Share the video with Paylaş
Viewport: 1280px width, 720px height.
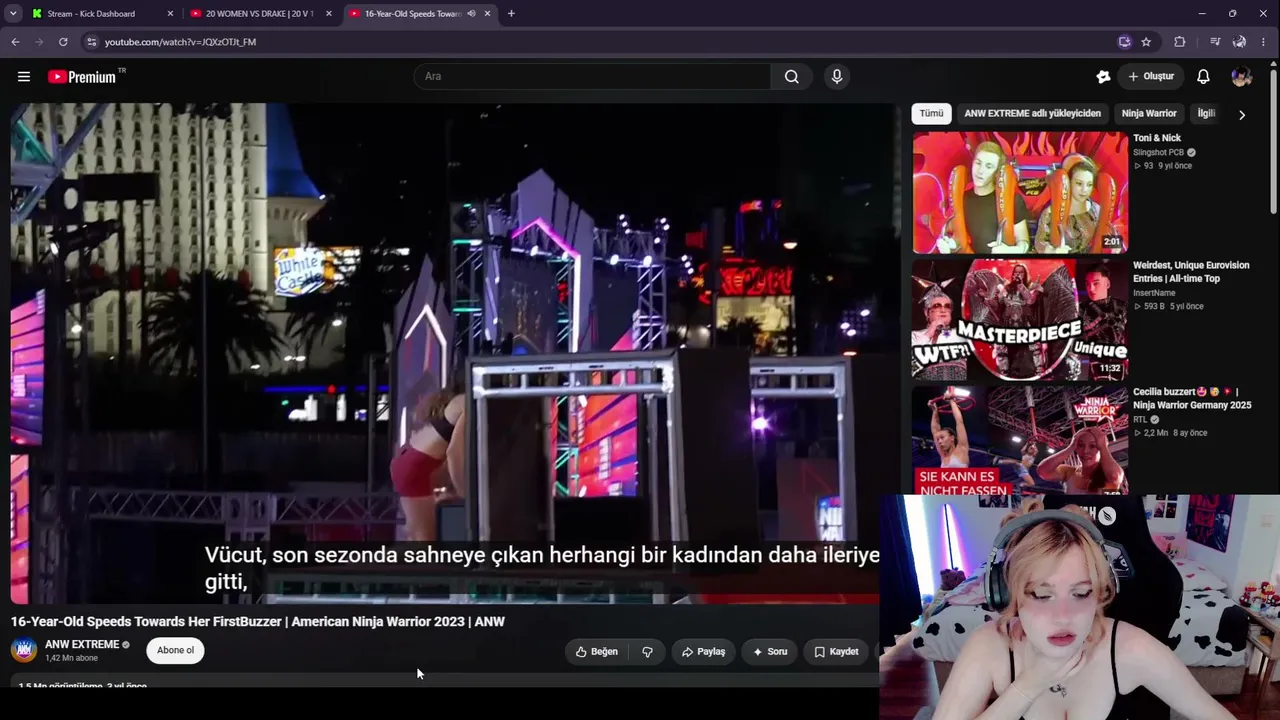[704, 652]
